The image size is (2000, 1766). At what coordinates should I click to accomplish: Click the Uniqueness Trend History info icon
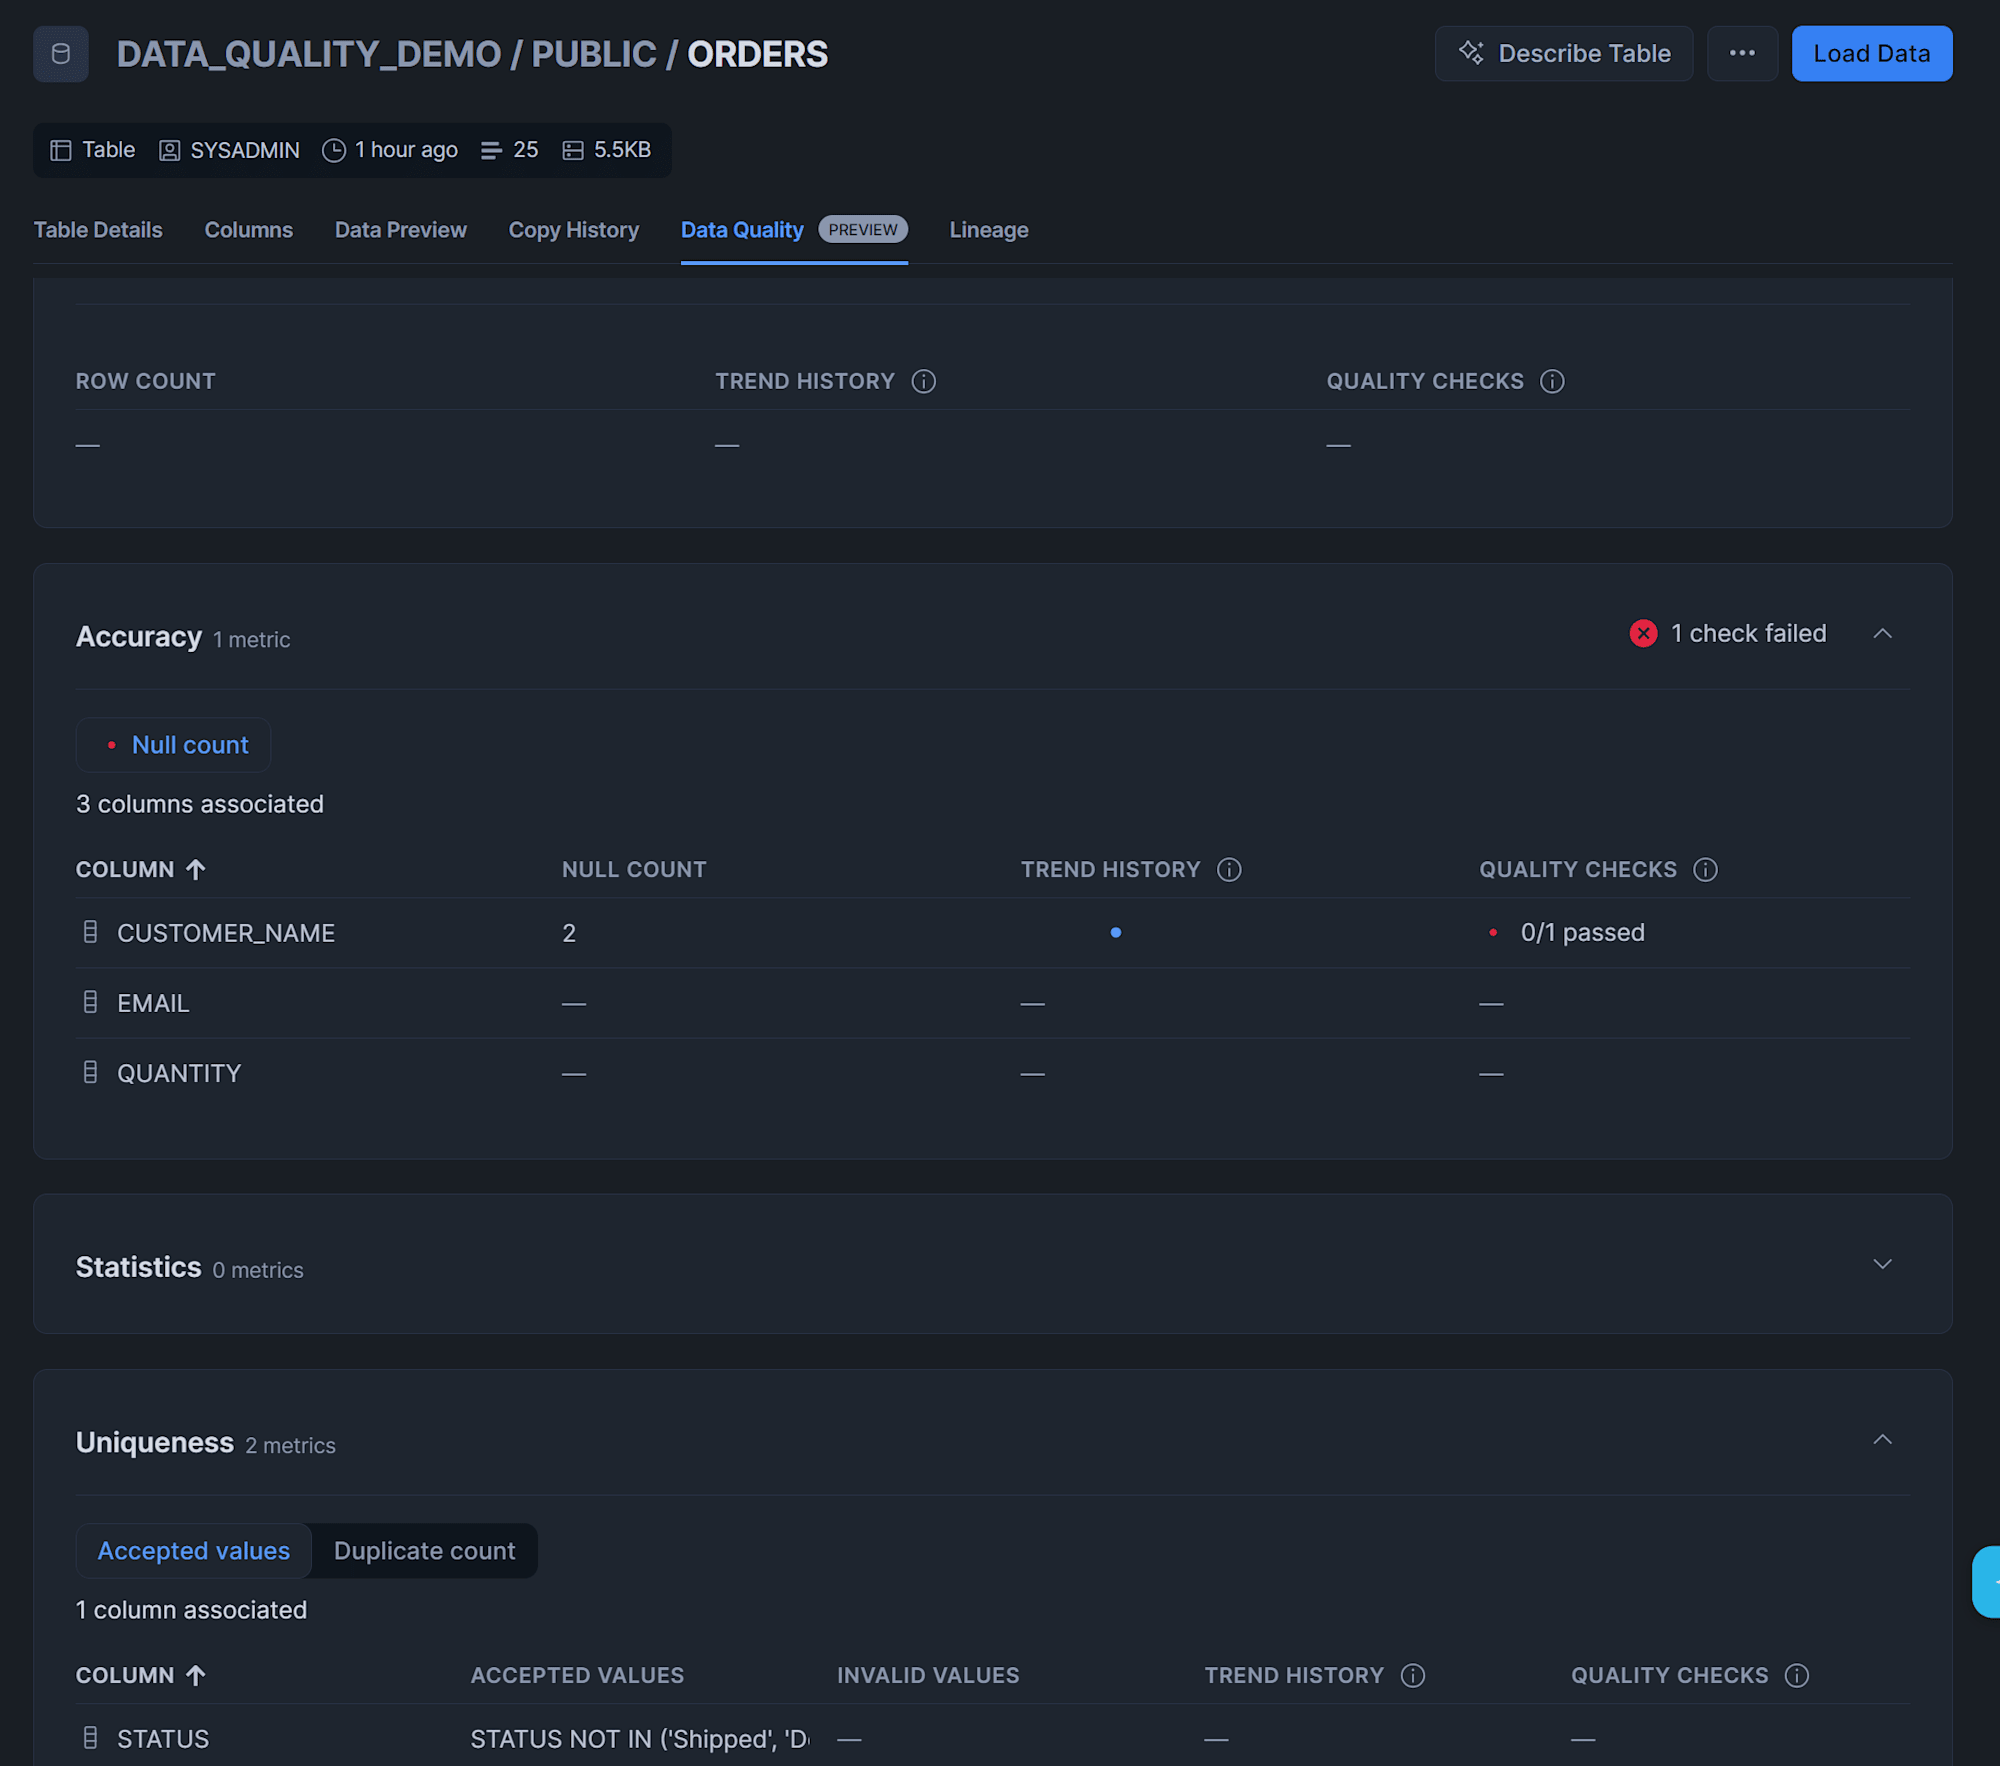click(x=1412, y=1676)
